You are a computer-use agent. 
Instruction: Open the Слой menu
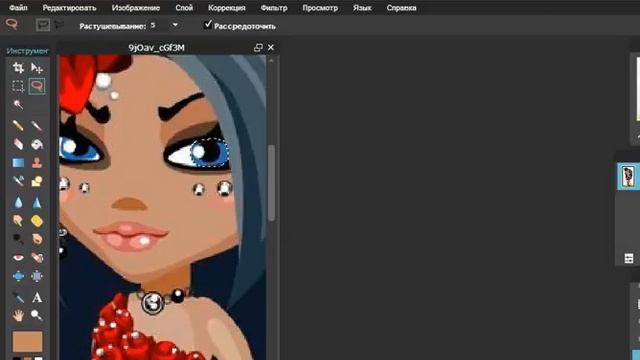click(x=184, y=8)
